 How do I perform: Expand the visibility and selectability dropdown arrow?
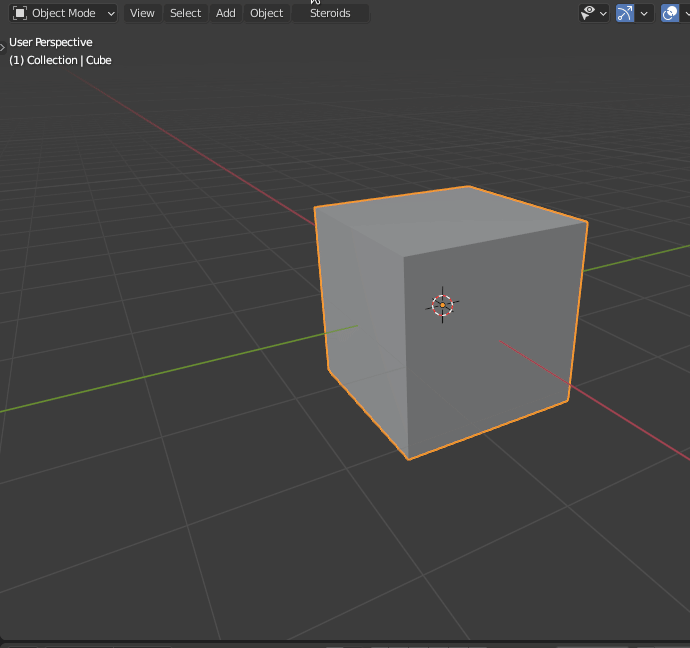coord(603,13)
